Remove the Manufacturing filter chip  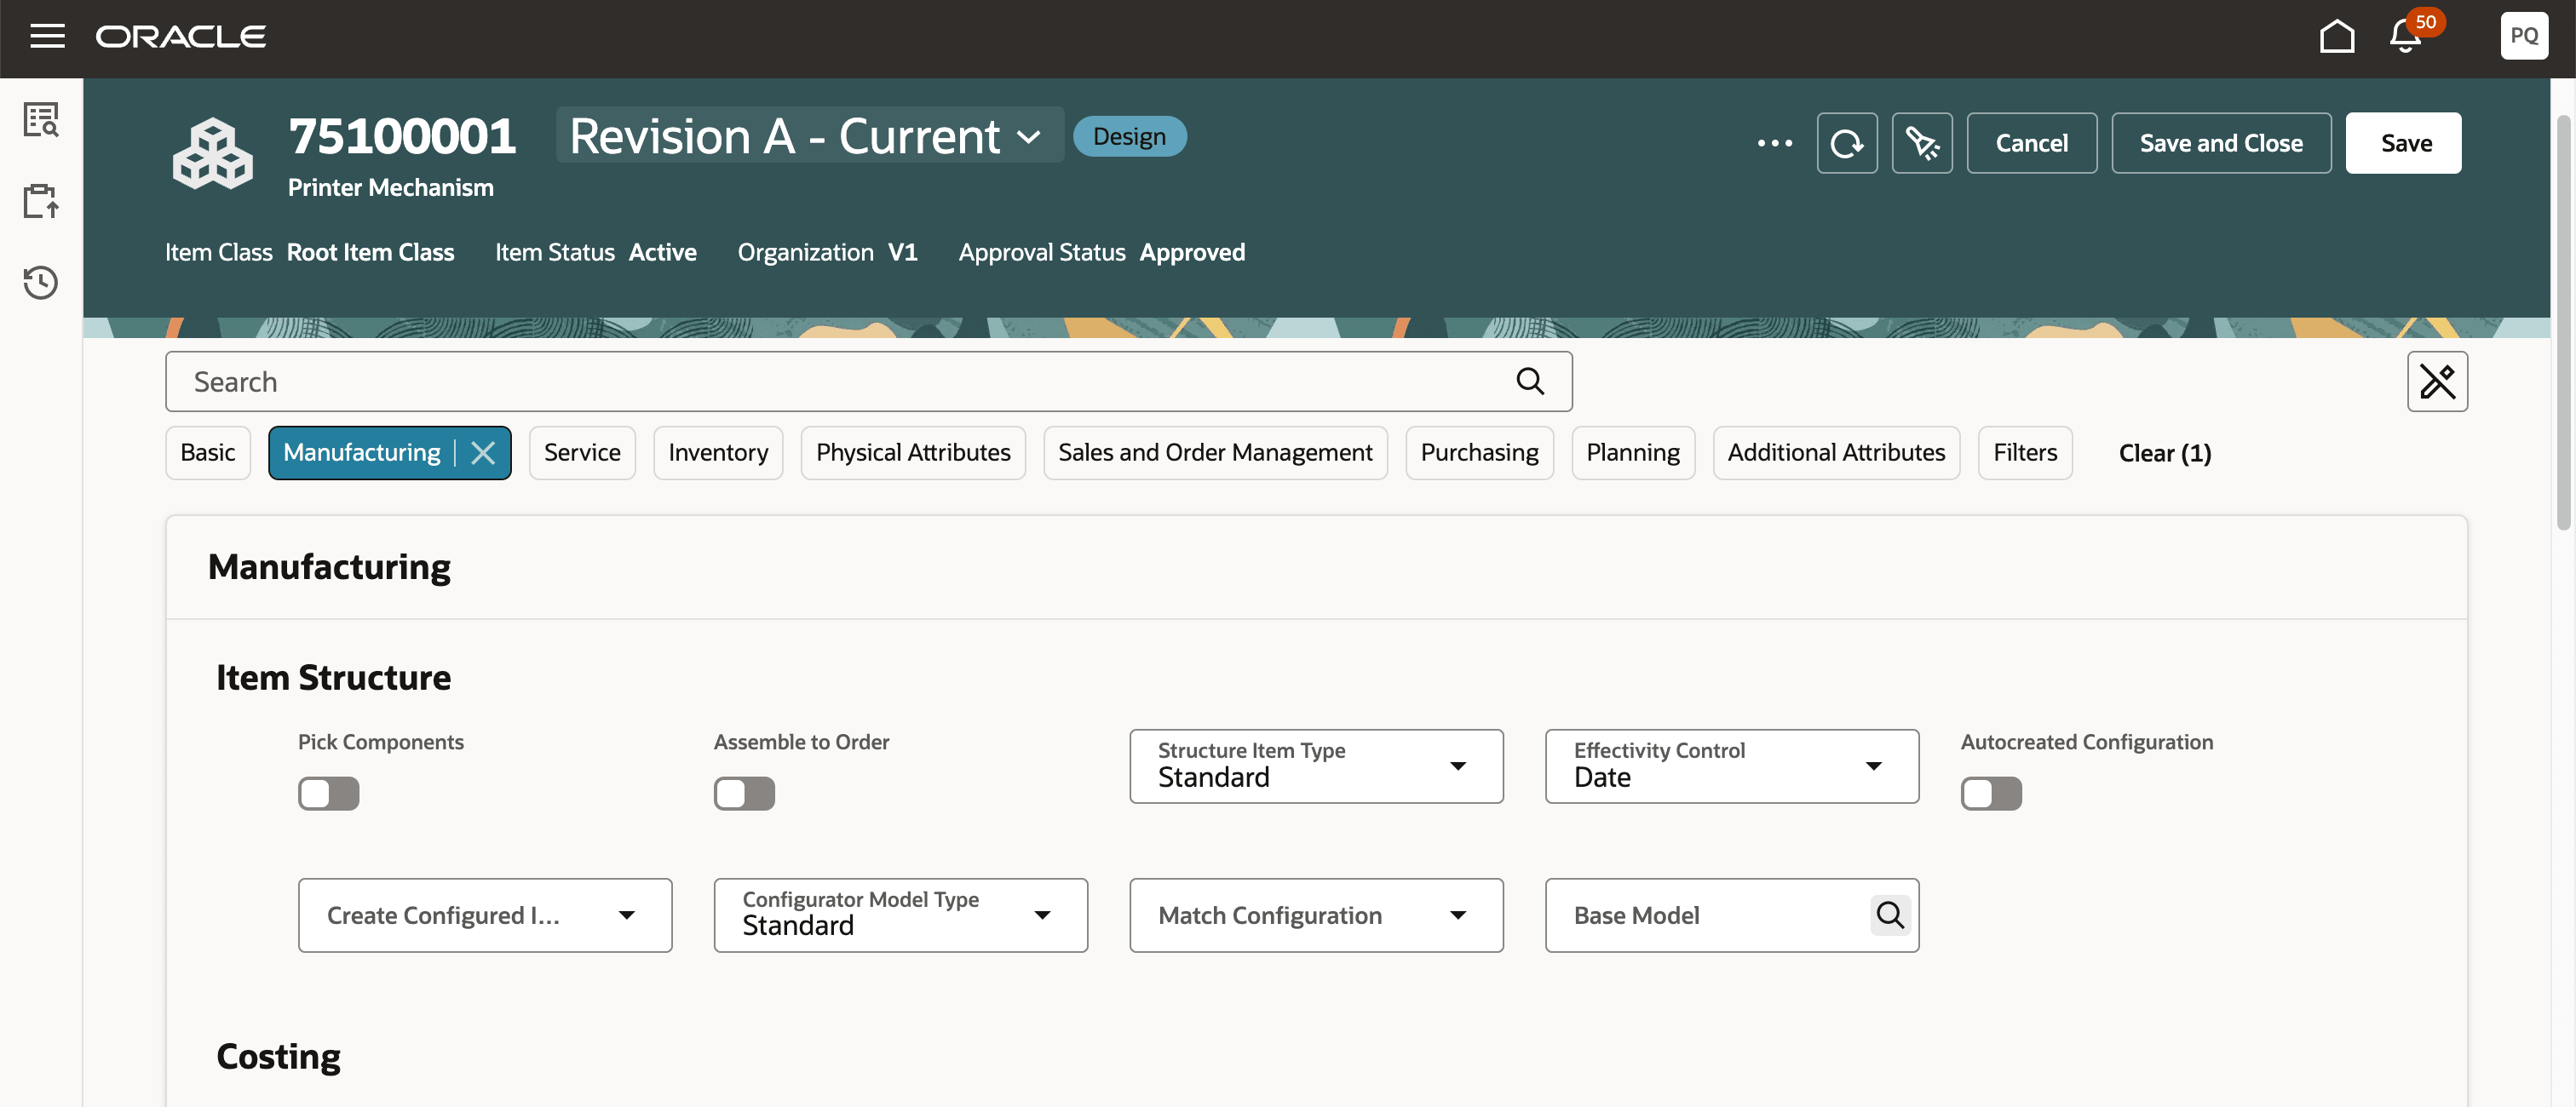click(484, 453)
